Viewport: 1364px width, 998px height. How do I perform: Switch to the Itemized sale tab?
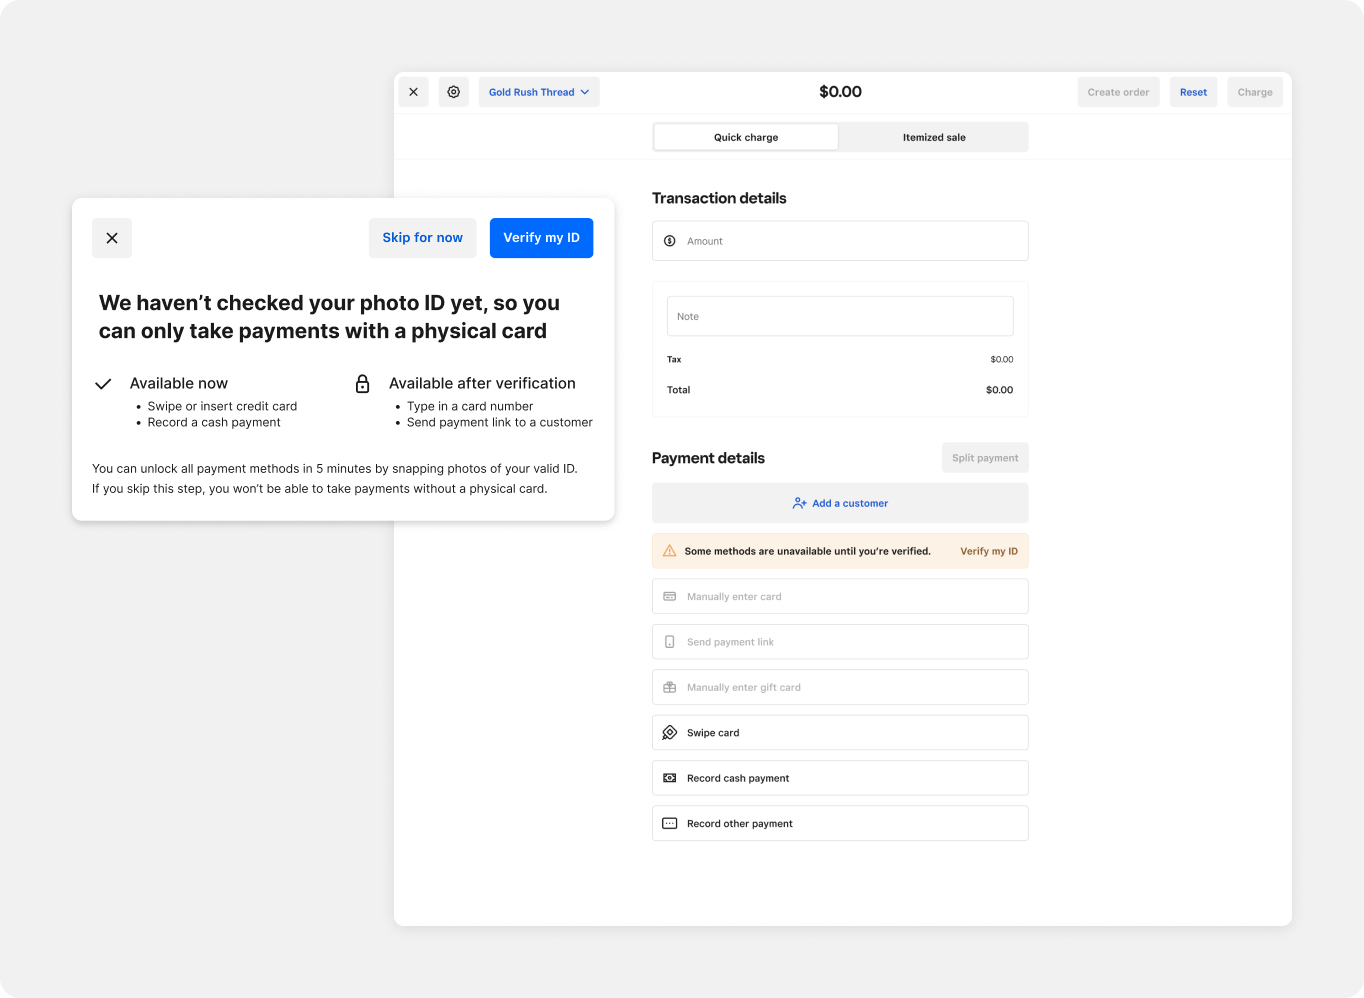coord(933,138)
